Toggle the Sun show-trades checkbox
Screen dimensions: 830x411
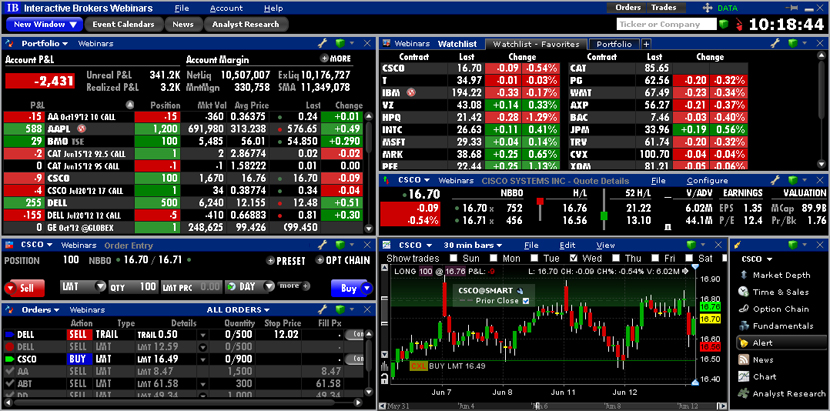pyautogui.click(x=454, y=258)
